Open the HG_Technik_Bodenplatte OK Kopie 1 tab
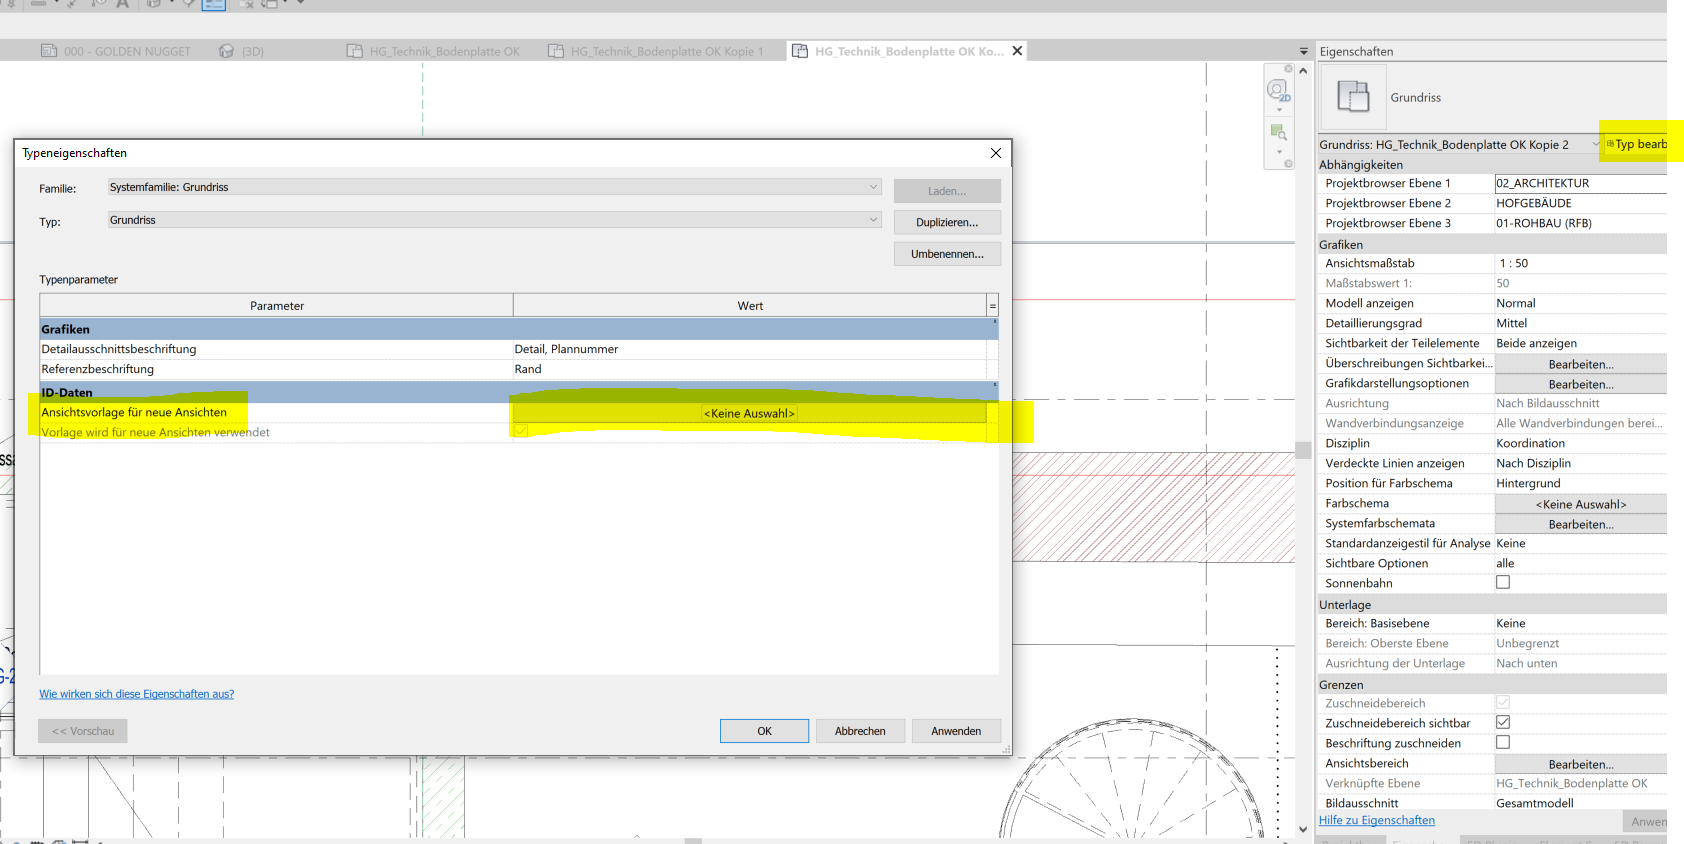 655,51
